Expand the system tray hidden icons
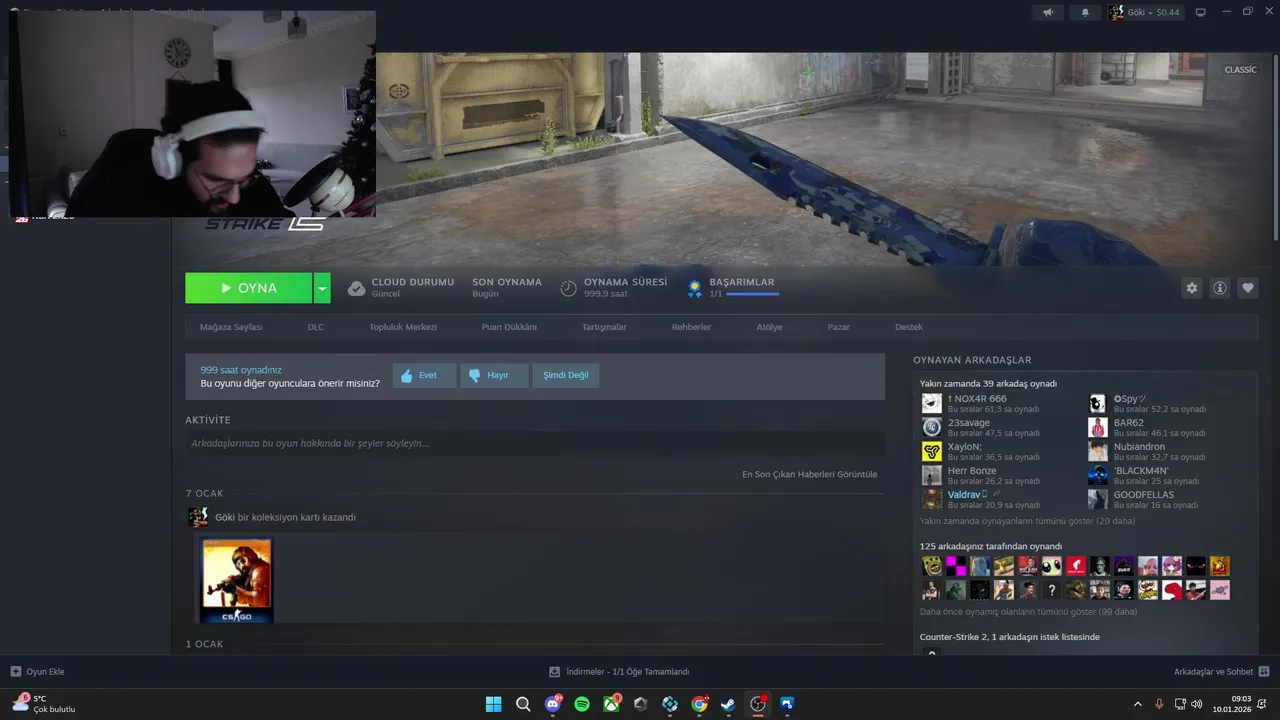Viewport: 1280px width, 720px height. [x=1137, y=704]
